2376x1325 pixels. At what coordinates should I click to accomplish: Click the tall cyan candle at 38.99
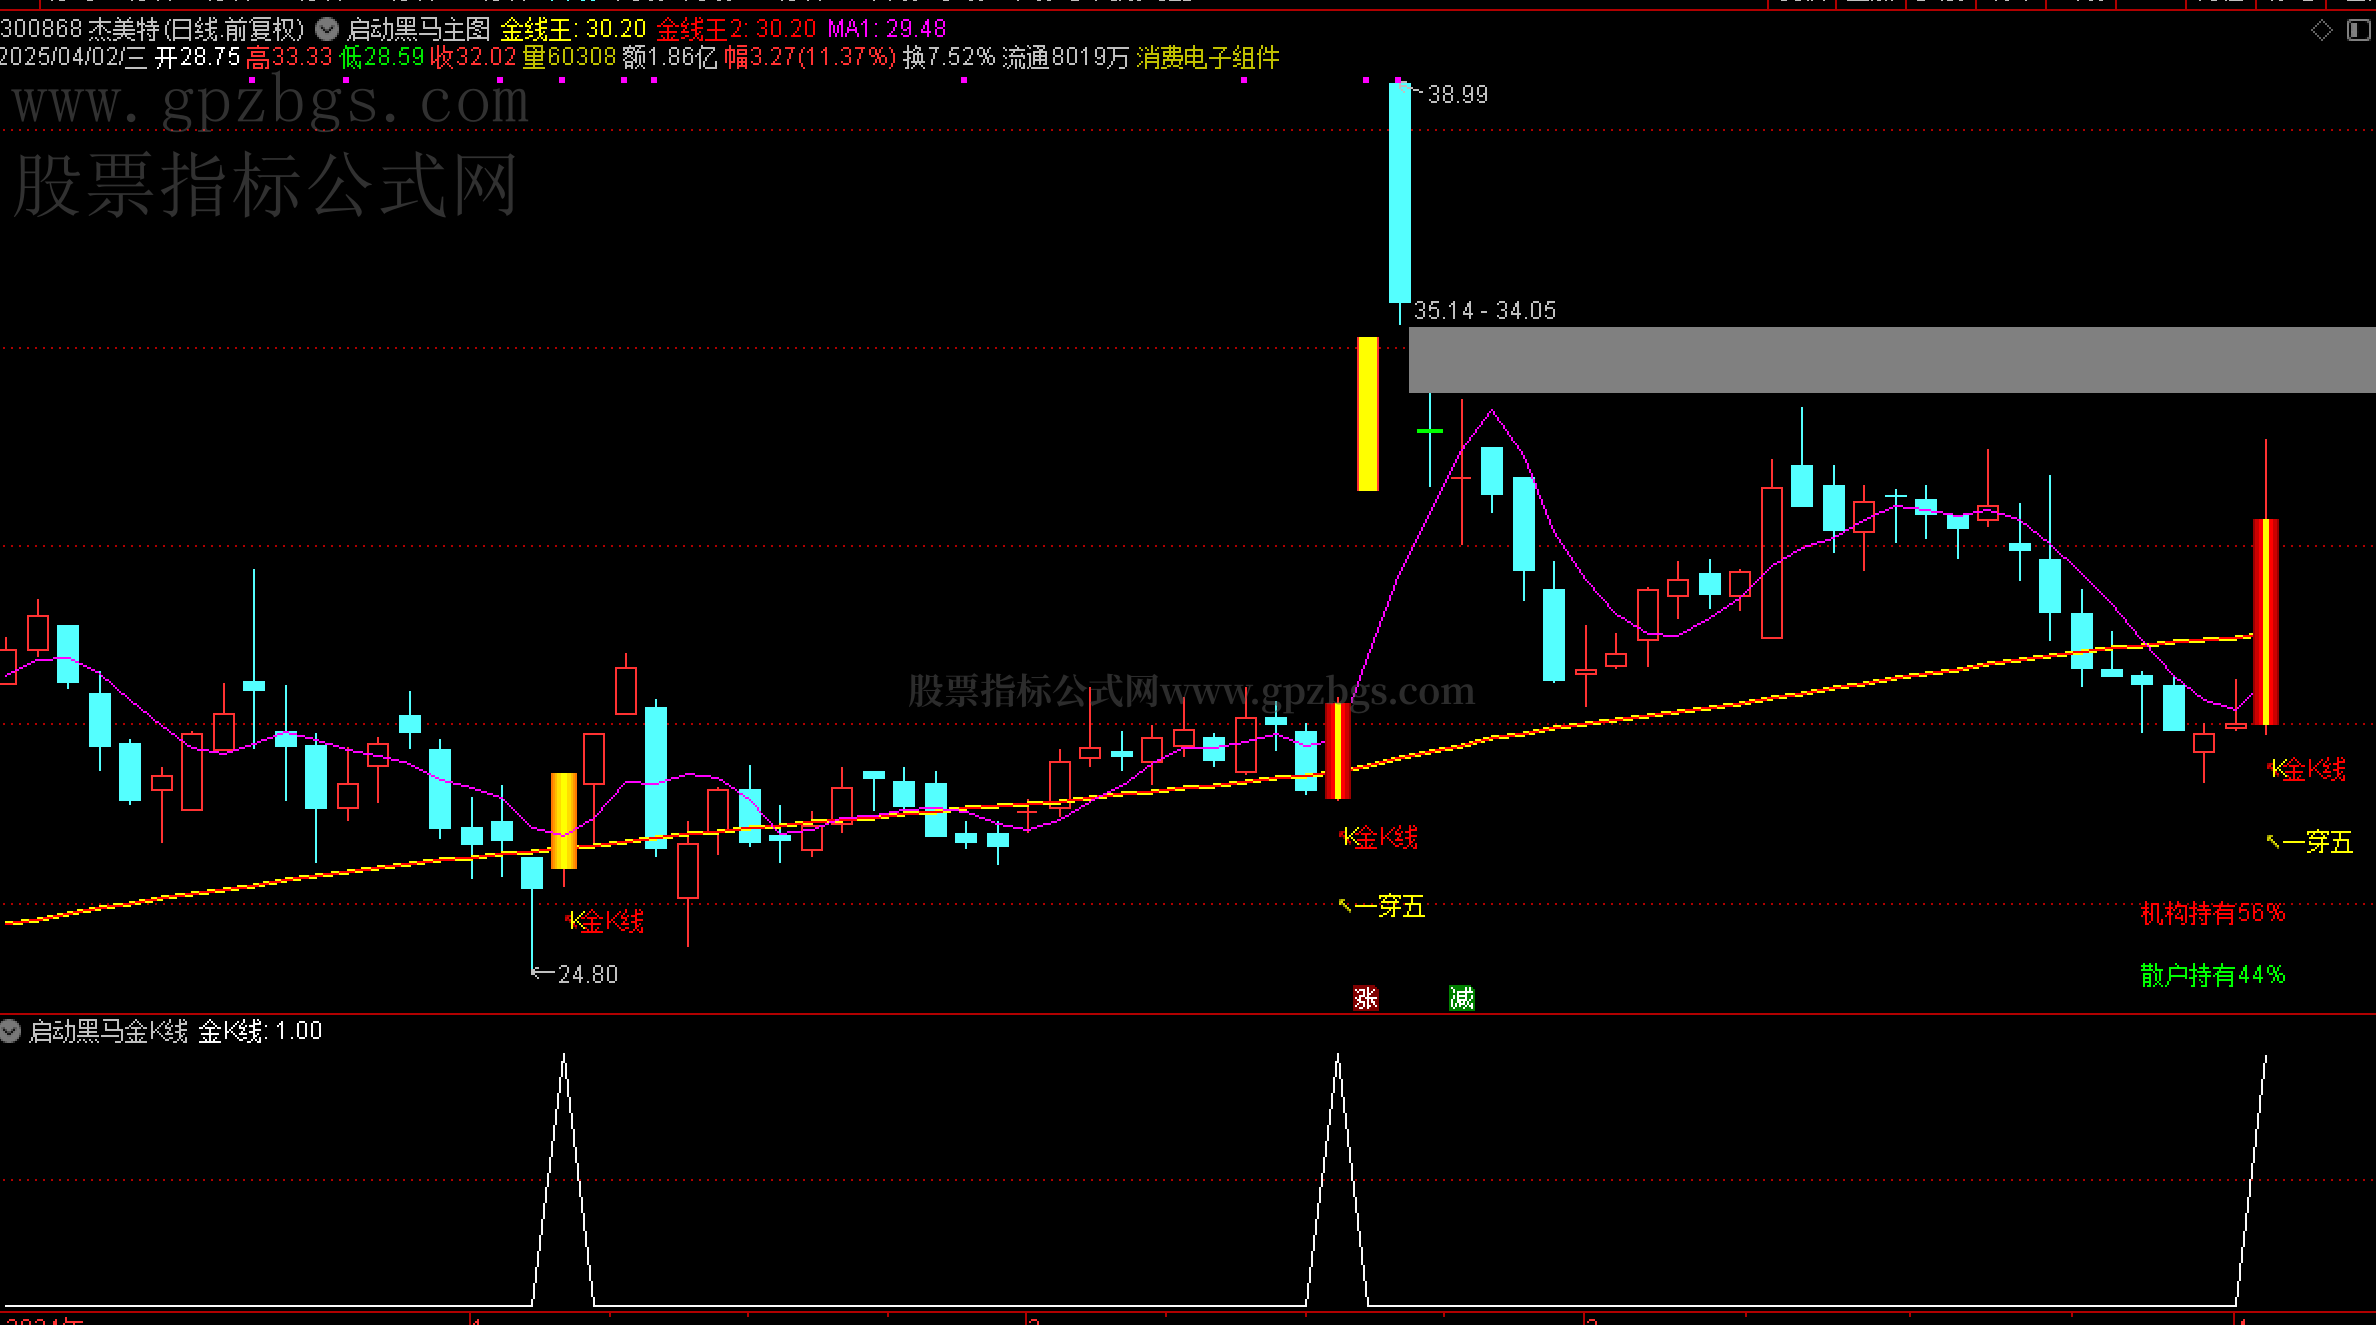[1400, 193]
